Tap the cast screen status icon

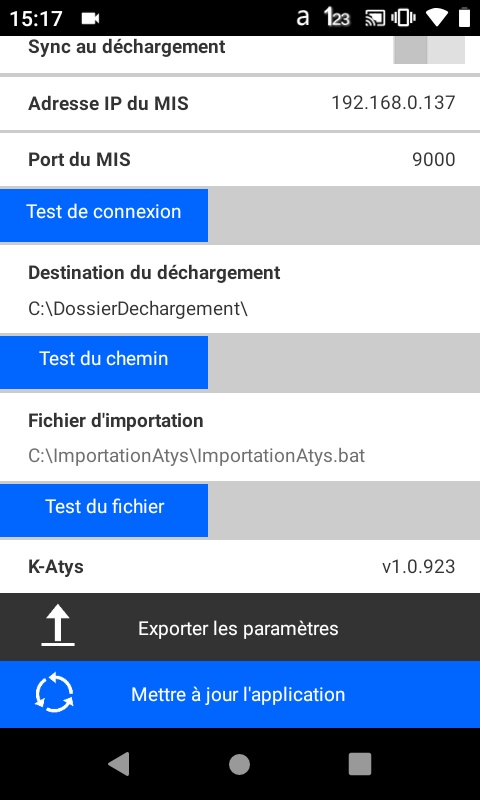(375, 18)
